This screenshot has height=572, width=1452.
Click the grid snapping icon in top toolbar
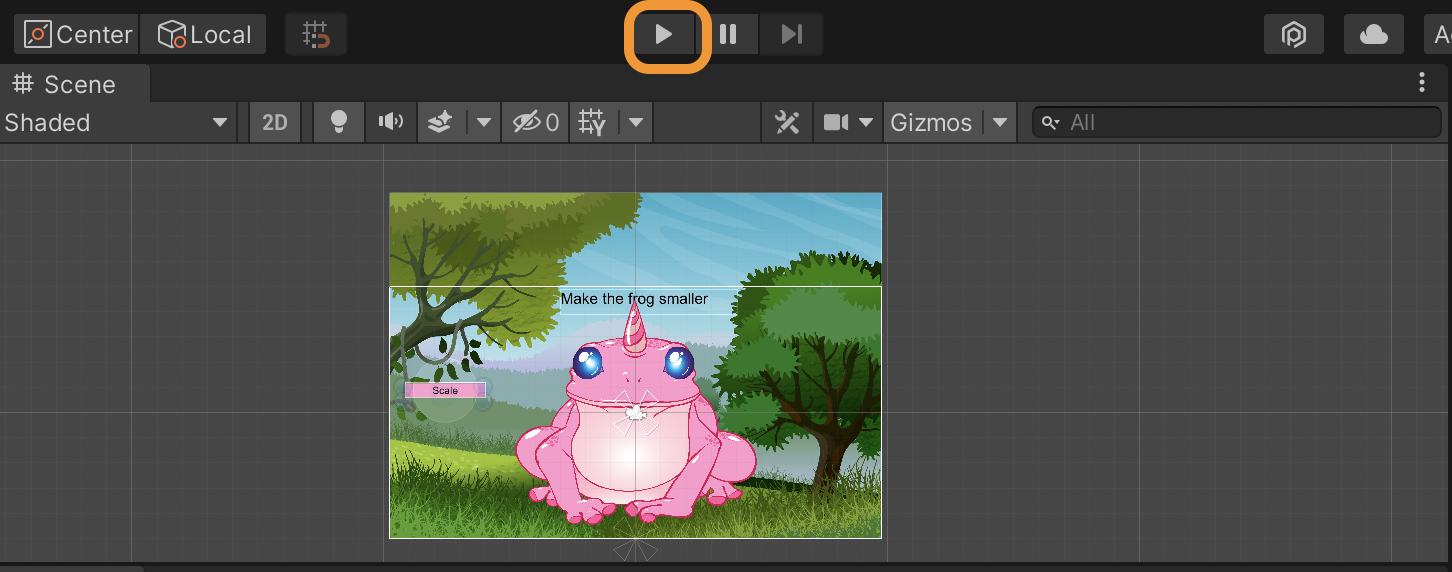pyautogui.click(x=316, y=35)
